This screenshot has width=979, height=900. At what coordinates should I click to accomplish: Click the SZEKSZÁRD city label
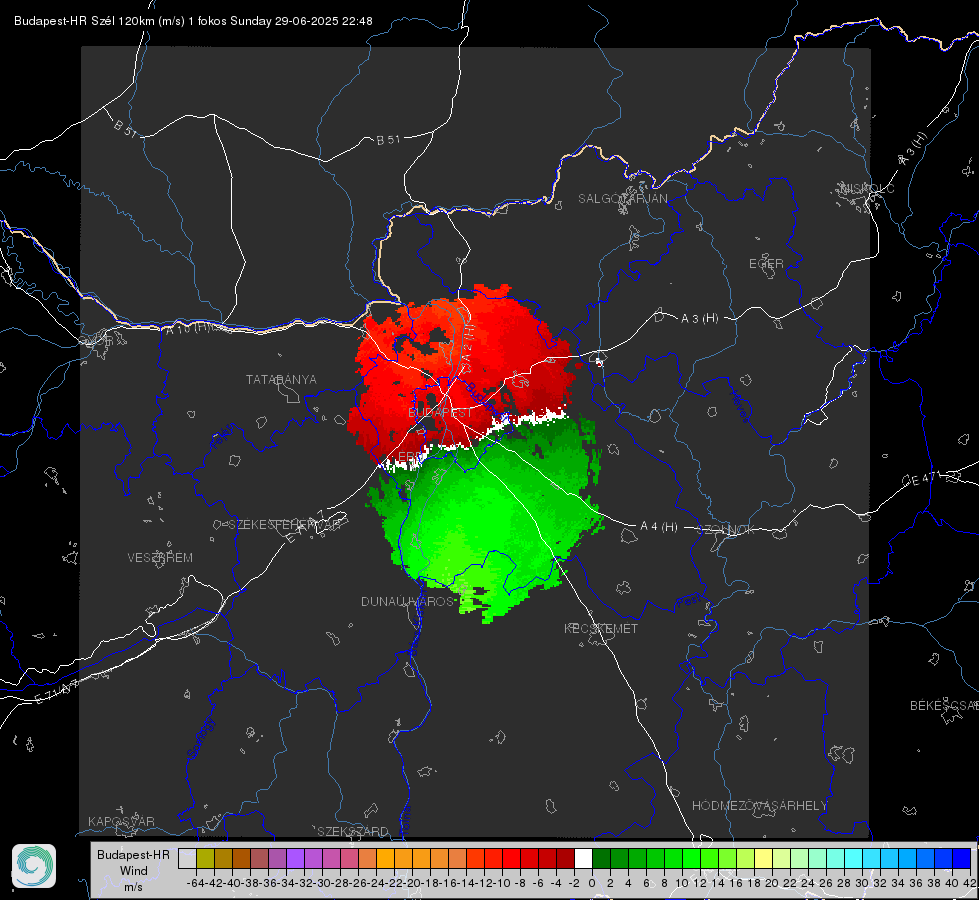pyautogui.click(x=353, y=831)
